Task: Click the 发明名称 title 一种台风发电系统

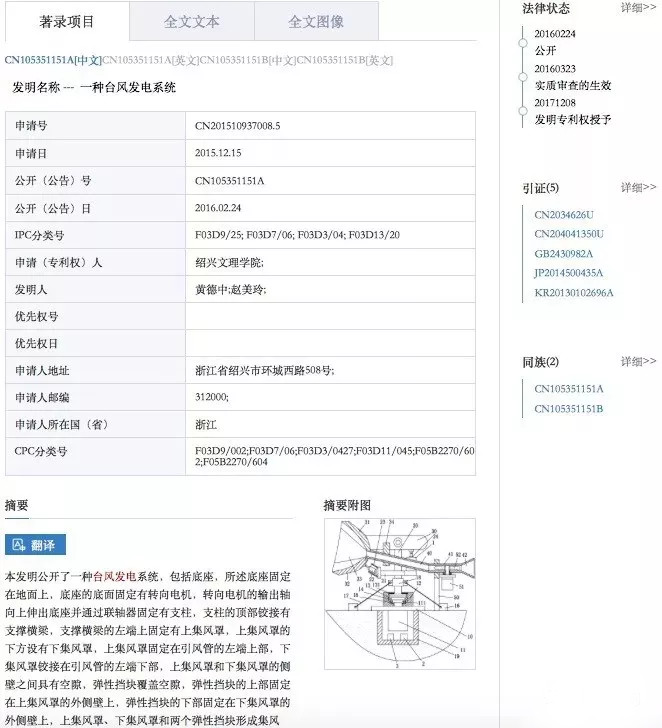Action: click(128, 87)
